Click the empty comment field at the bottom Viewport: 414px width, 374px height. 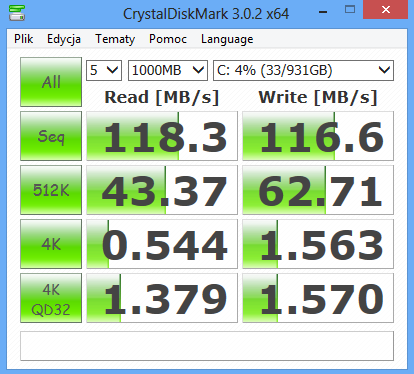207,346
